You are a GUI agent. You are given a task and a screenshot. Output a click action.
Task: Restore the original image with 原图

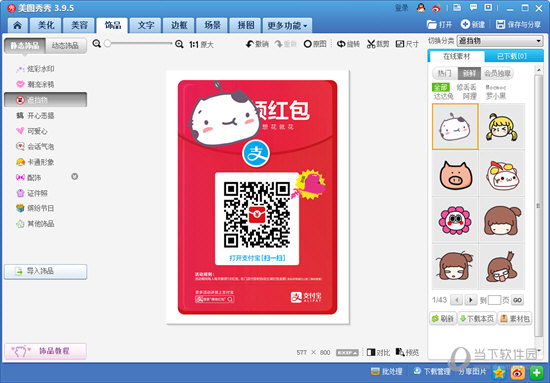click(315, 44)
